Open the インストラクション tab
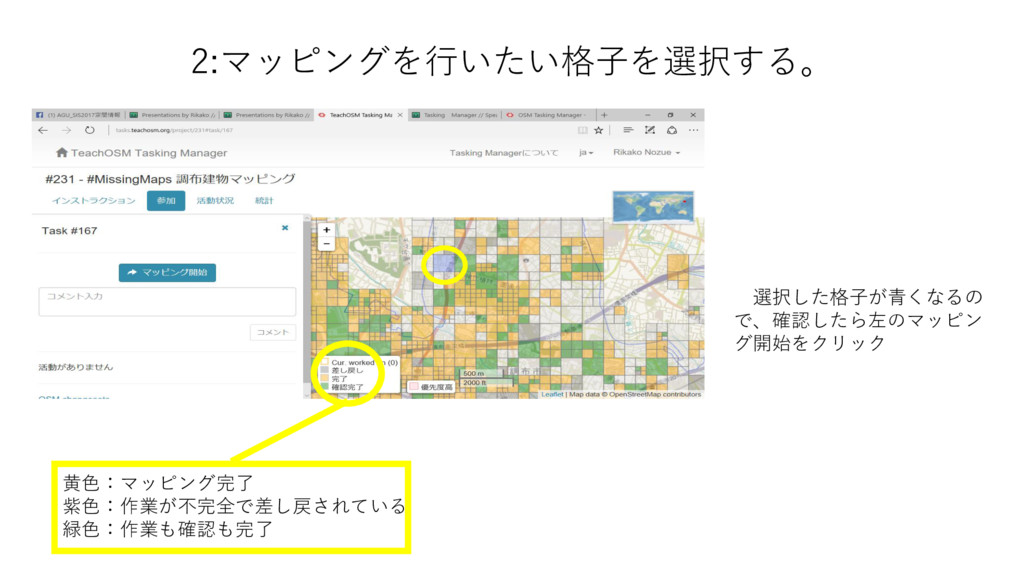Viewport: 1024px width, 576px height. [93, 200]
